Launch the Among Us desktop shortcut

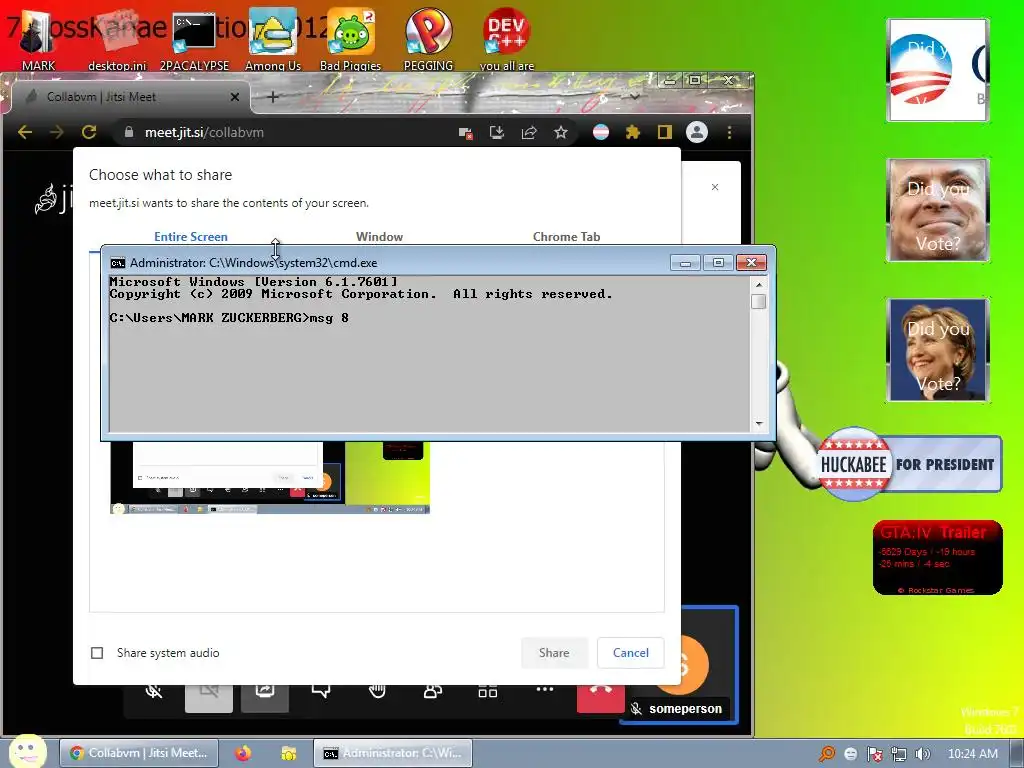273,39
